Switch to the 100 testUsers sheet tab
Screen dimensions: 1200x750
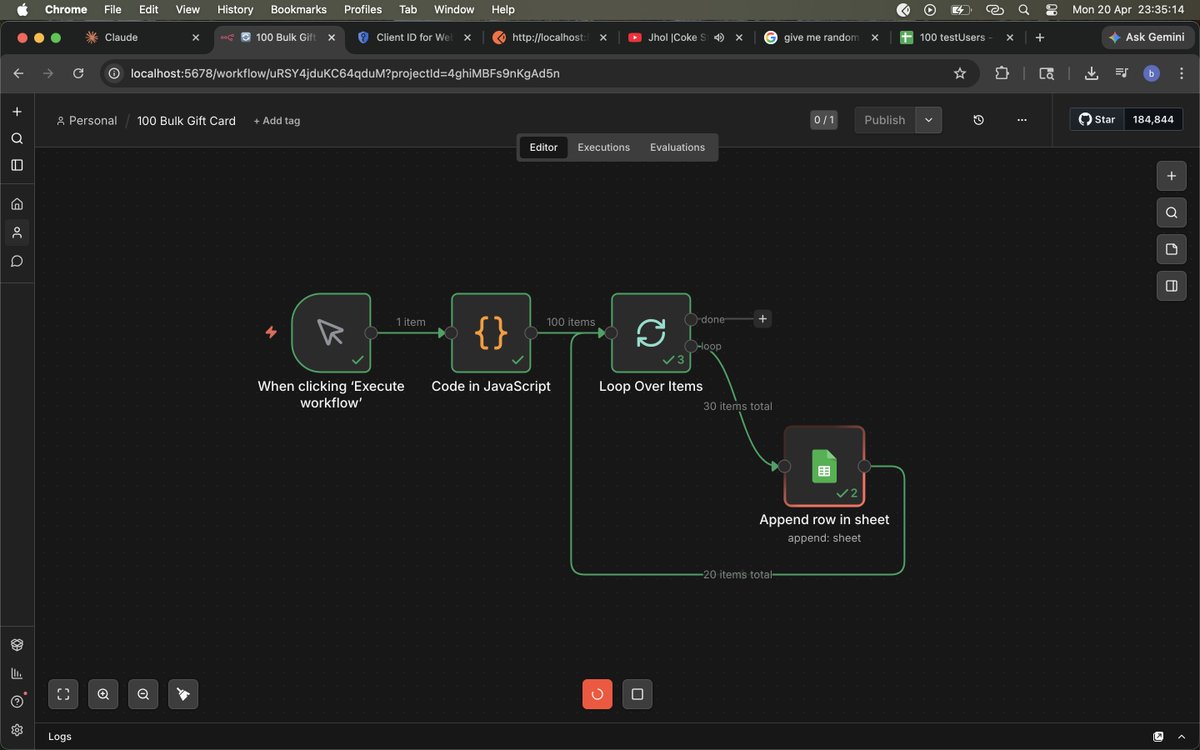[x=955, y=37]
